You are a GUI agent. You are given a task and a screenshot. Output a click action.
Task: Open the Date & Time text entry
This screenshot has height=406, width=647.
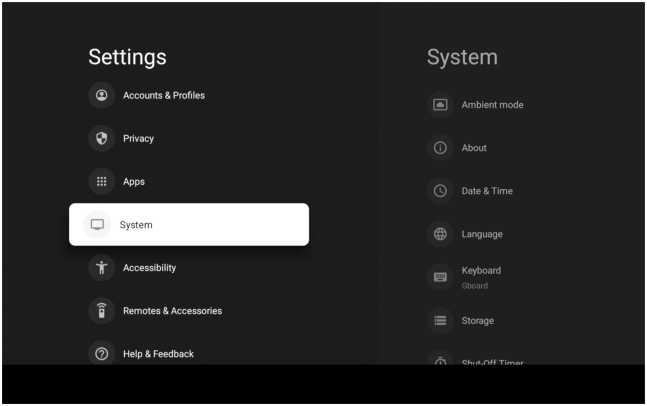point(487,191)
